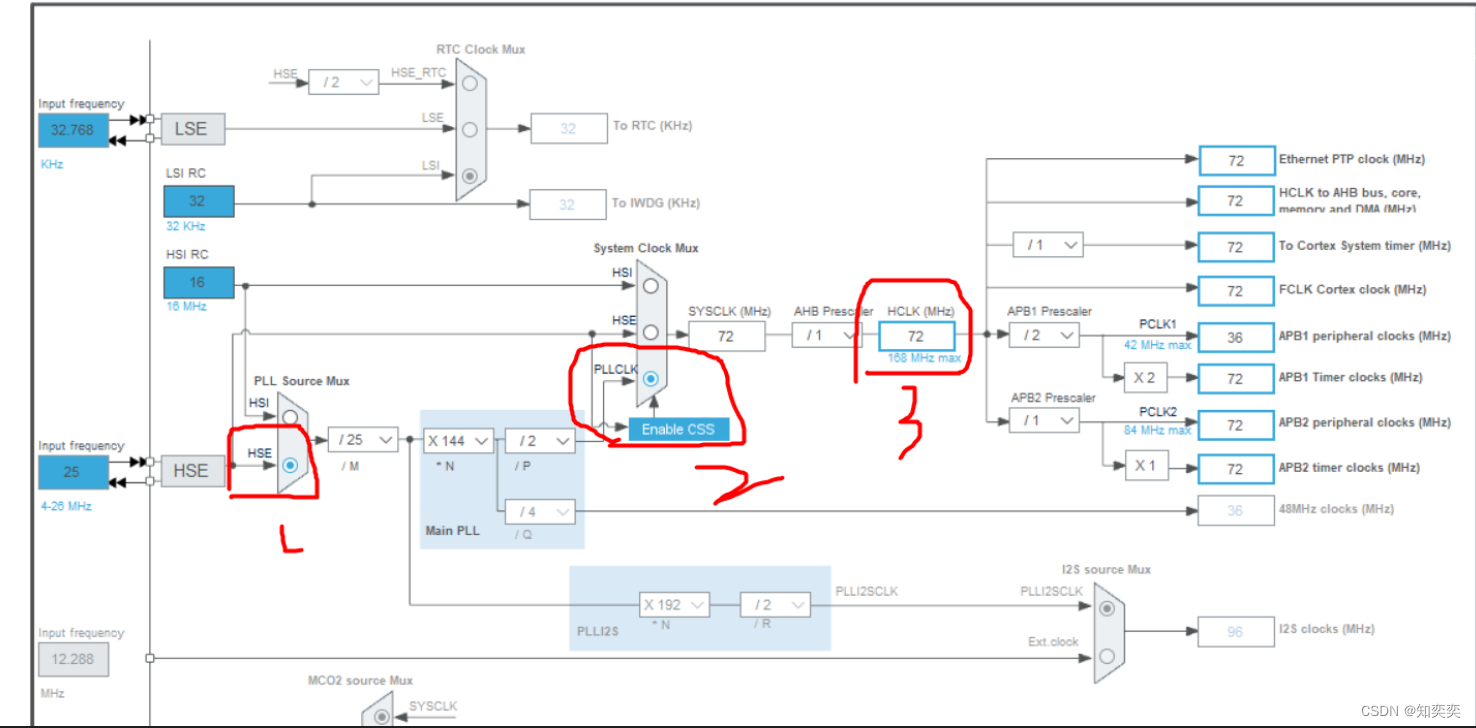Screen dimensions: 1476x728
Task: Open the /25 PLL M divider dropdown
Action: coord(363,440)
